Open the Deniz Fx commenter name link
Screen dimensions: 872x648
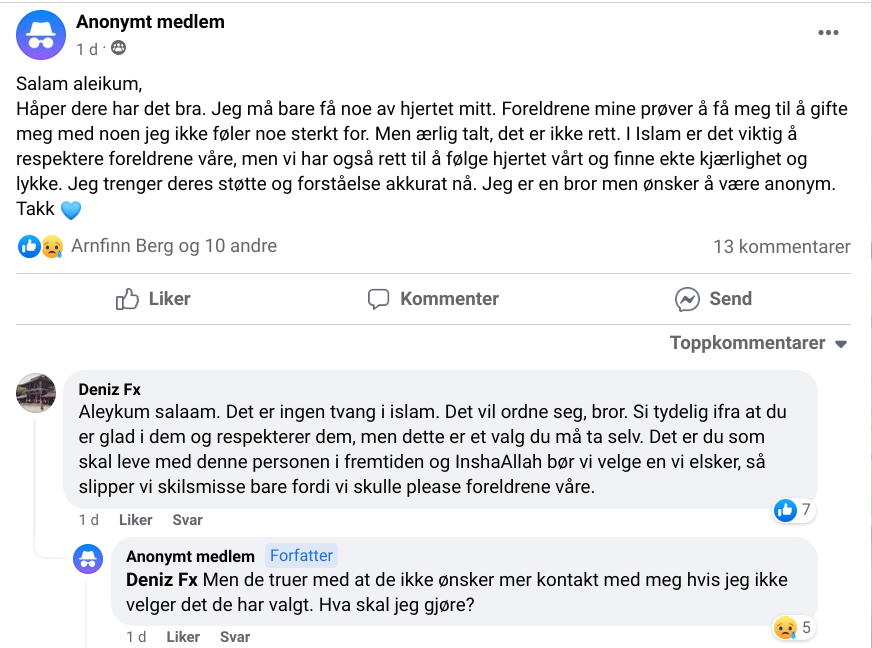110,390
